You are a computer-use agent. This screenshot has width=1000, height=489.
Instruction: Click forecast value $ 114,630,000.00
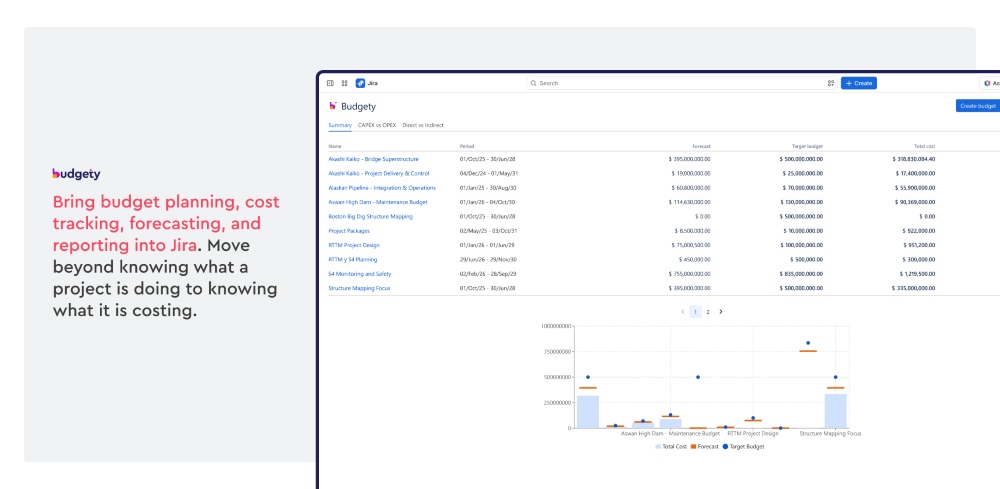689,202
